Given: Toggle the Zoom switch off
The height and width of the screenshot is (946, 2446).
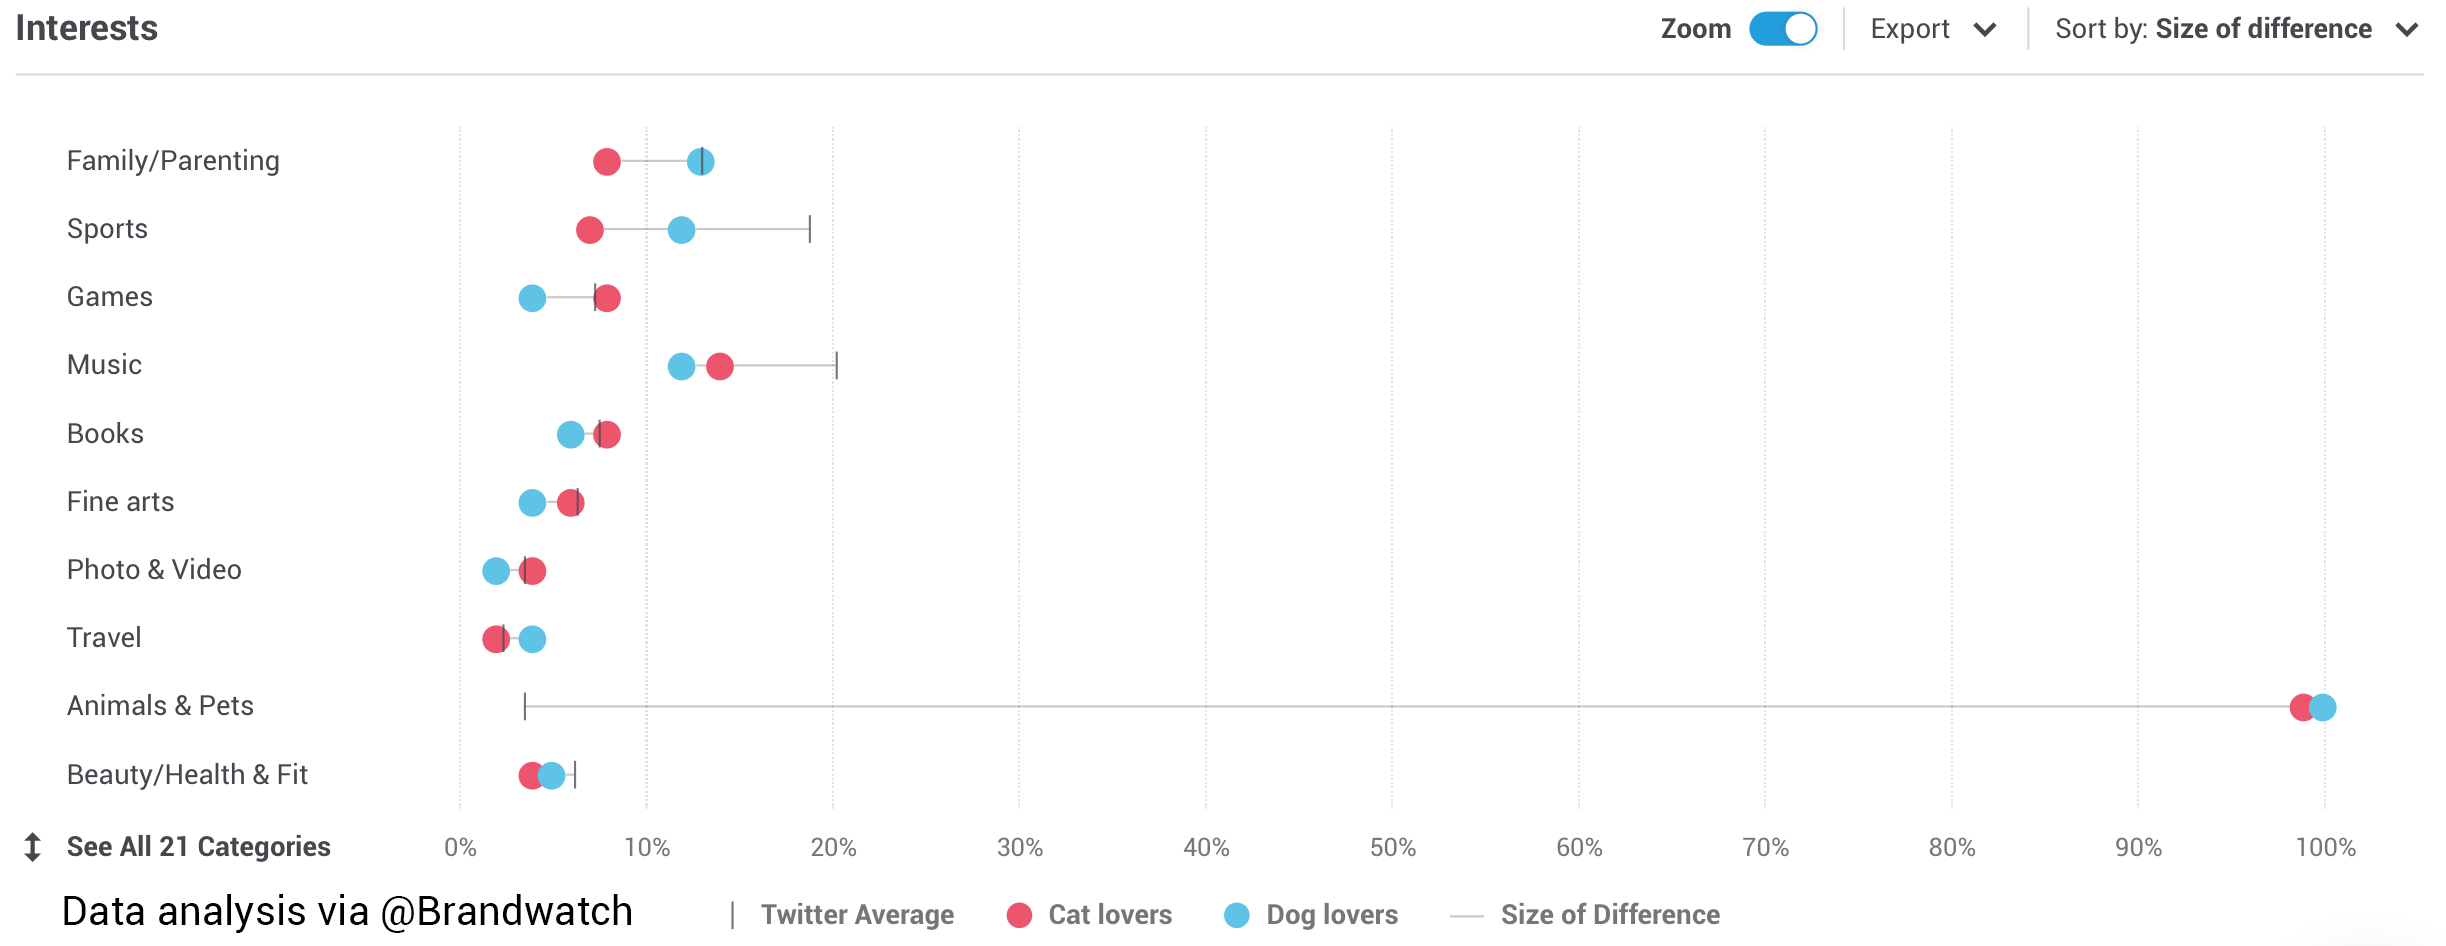Looking at the screenshot, I should click(1782, 29).
